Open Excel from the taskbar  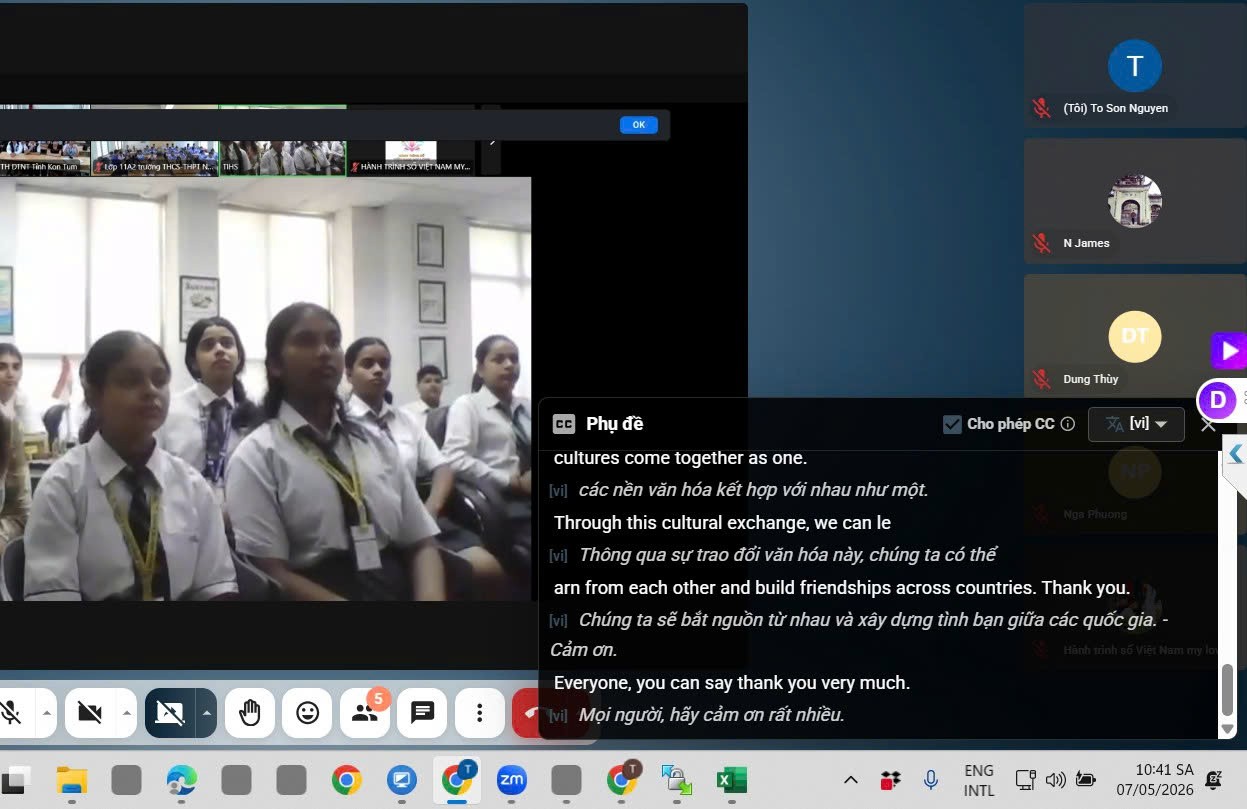pos(732,780)
